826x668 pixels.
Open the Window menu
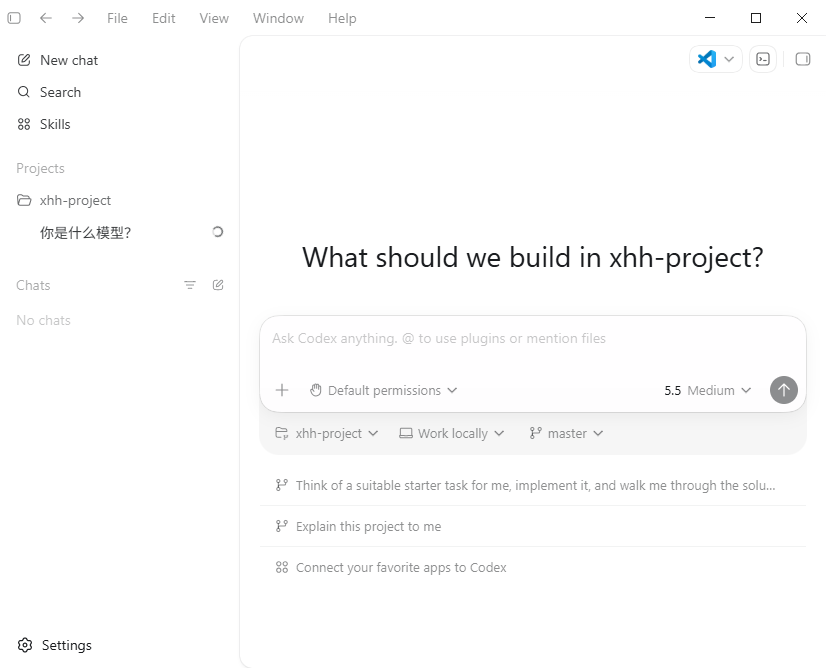tap(278, 18)
